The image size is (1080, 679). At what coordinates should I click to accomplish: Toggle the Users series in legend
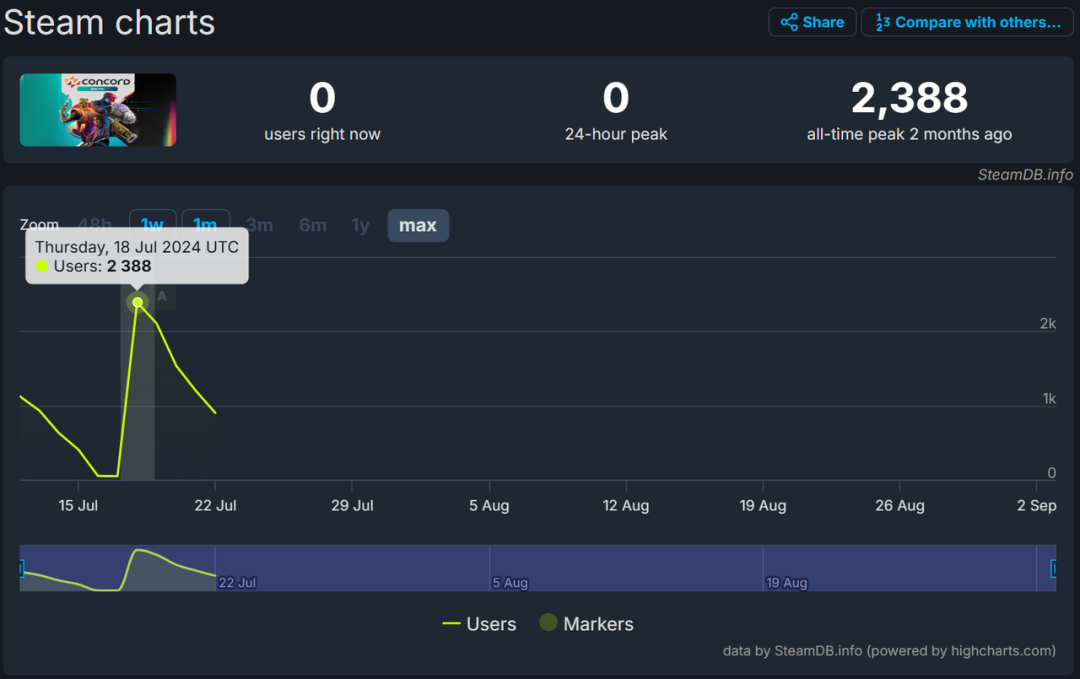click(x=479, y=624)
